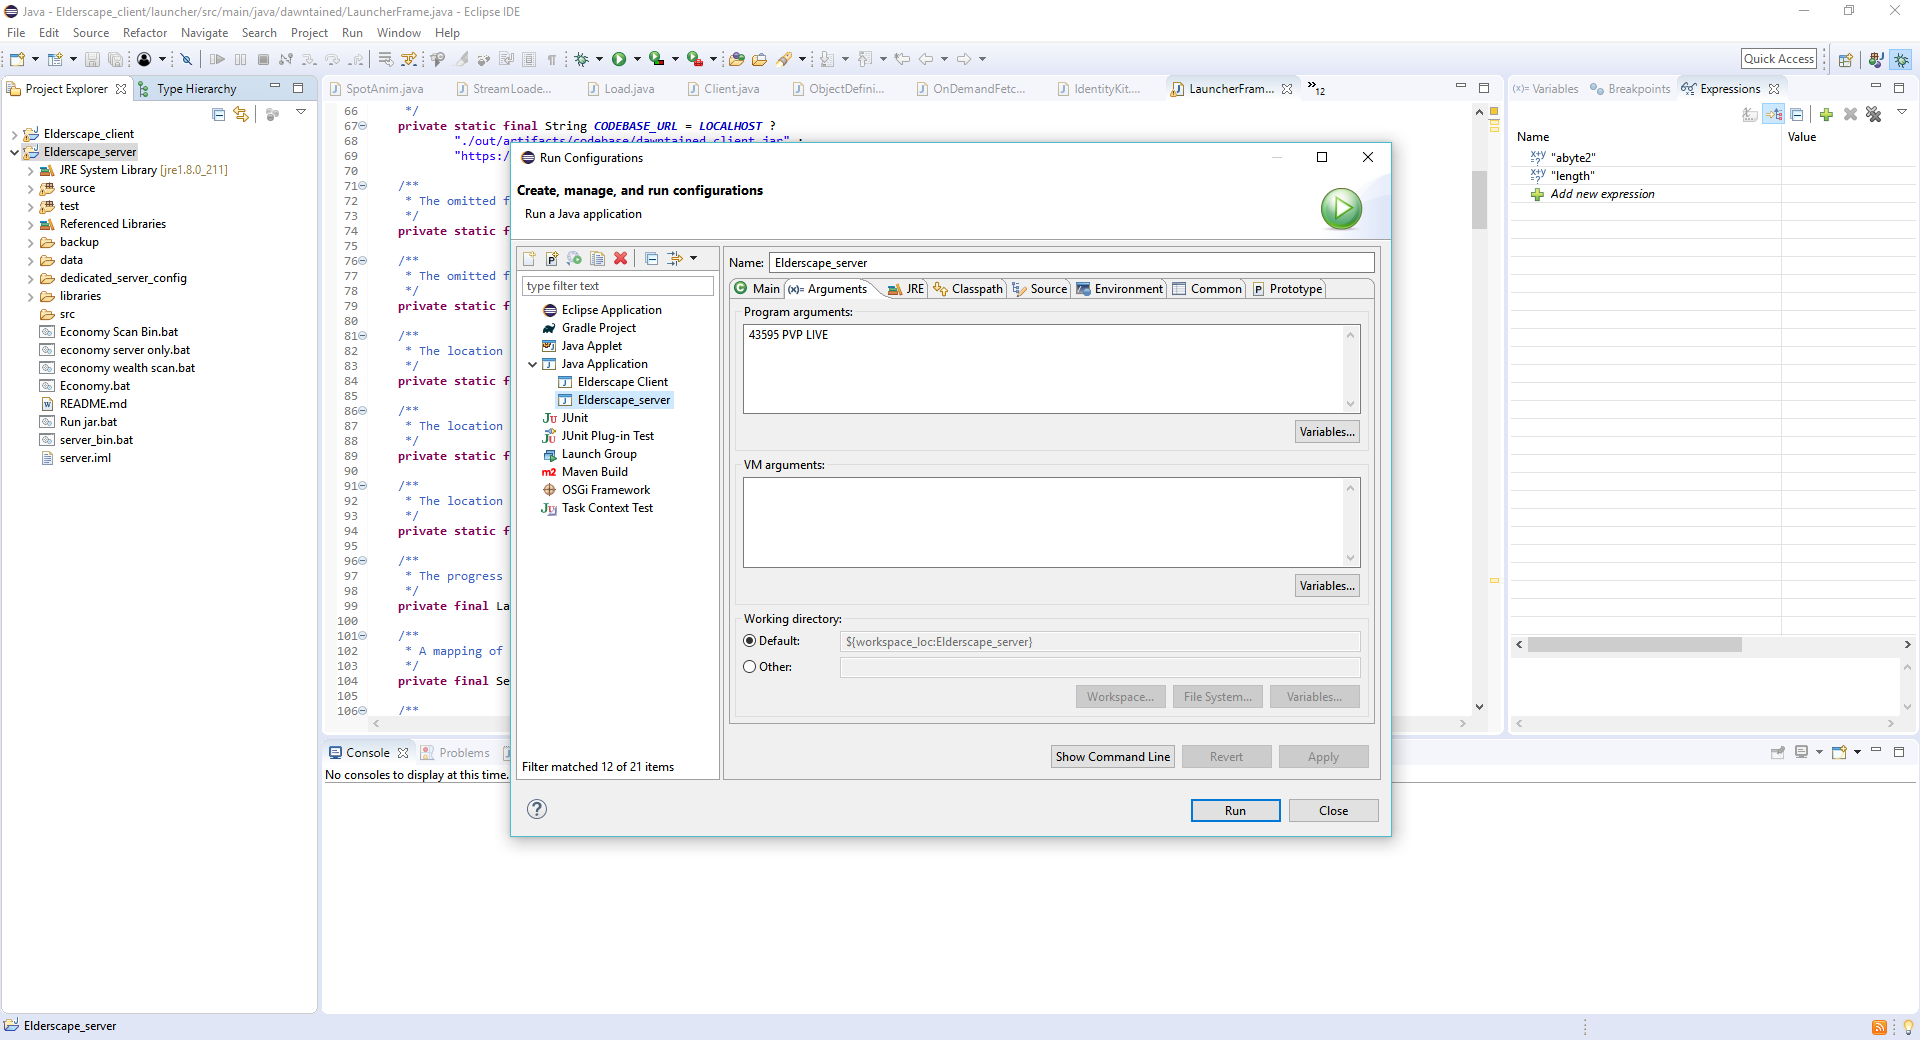Collapse the Java Application configuration group

click(x=533, y=364)
